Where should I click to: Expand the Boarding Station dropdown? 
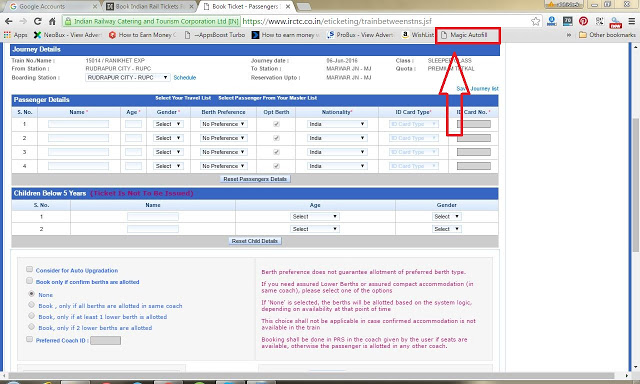[x=128, y=78]
